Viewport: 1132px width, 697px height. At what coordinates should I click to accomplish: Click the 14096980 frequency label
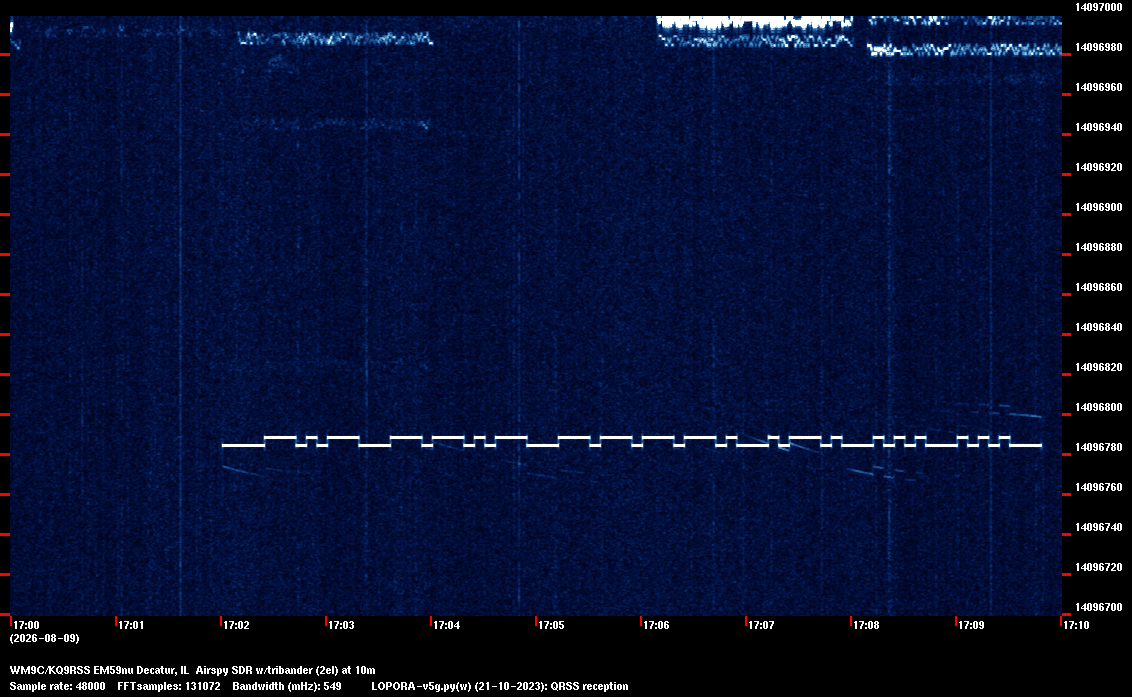1099,47
